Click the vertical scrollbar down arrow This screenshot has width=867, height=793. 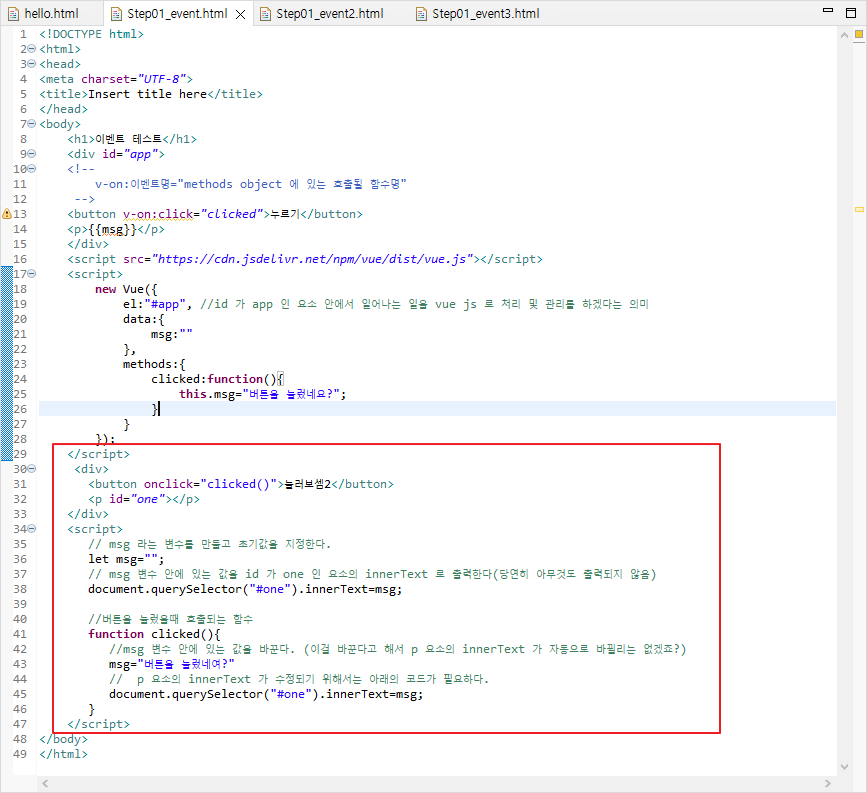[x=844, y=766]
